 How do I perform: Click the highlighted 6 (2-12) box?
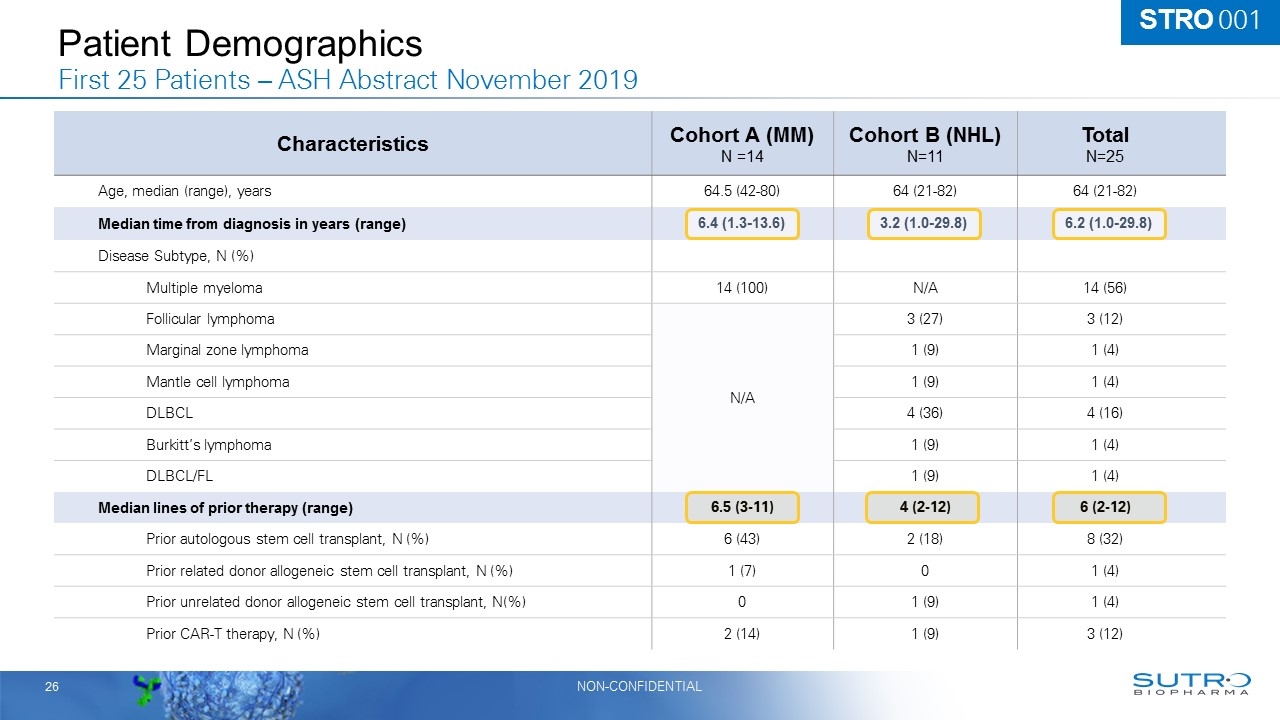coord(1110,508)
